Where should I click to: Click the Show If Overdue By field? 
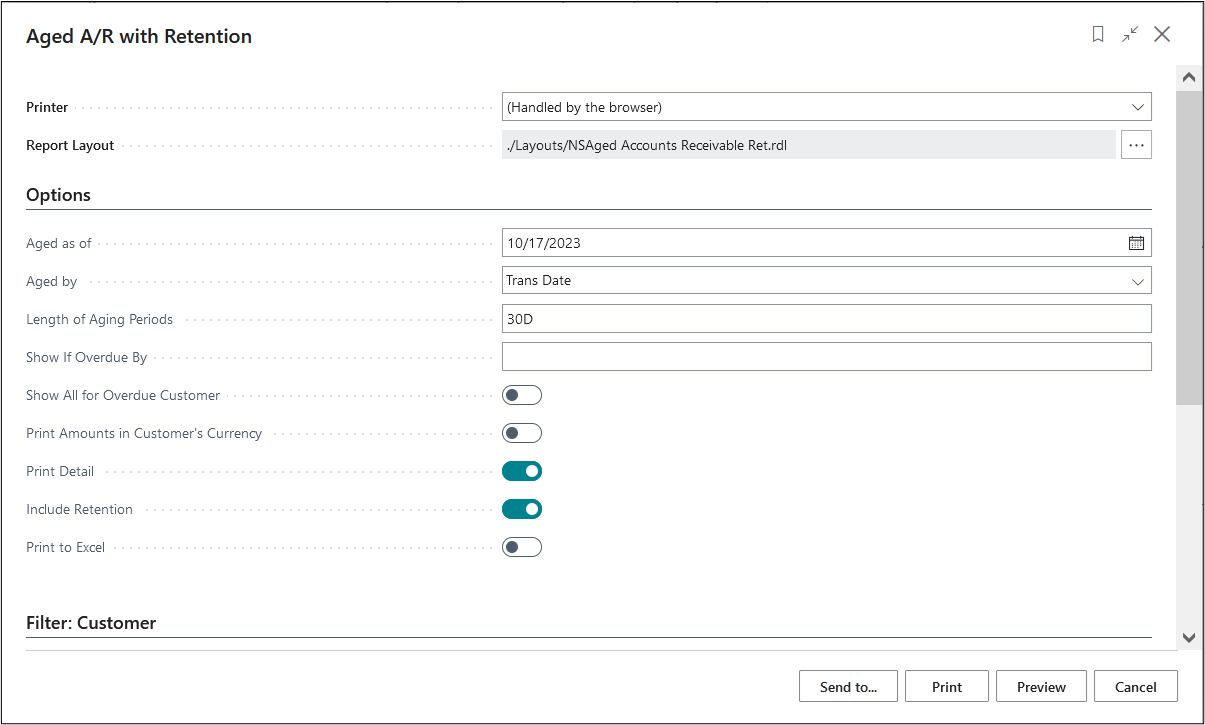tap(826, 357)
